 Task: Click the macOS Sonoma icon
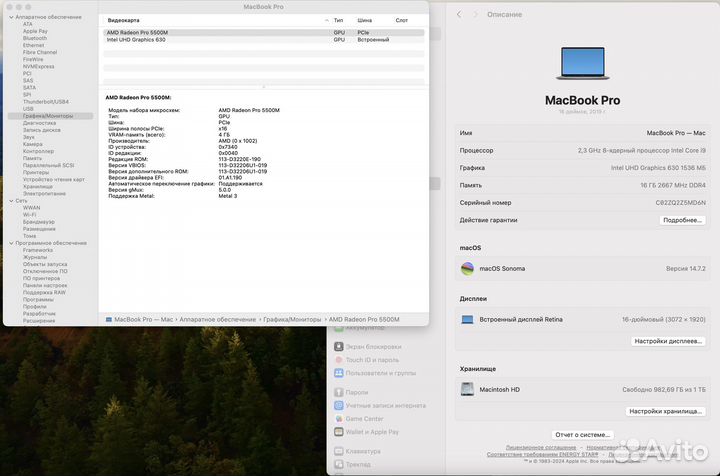467,269
